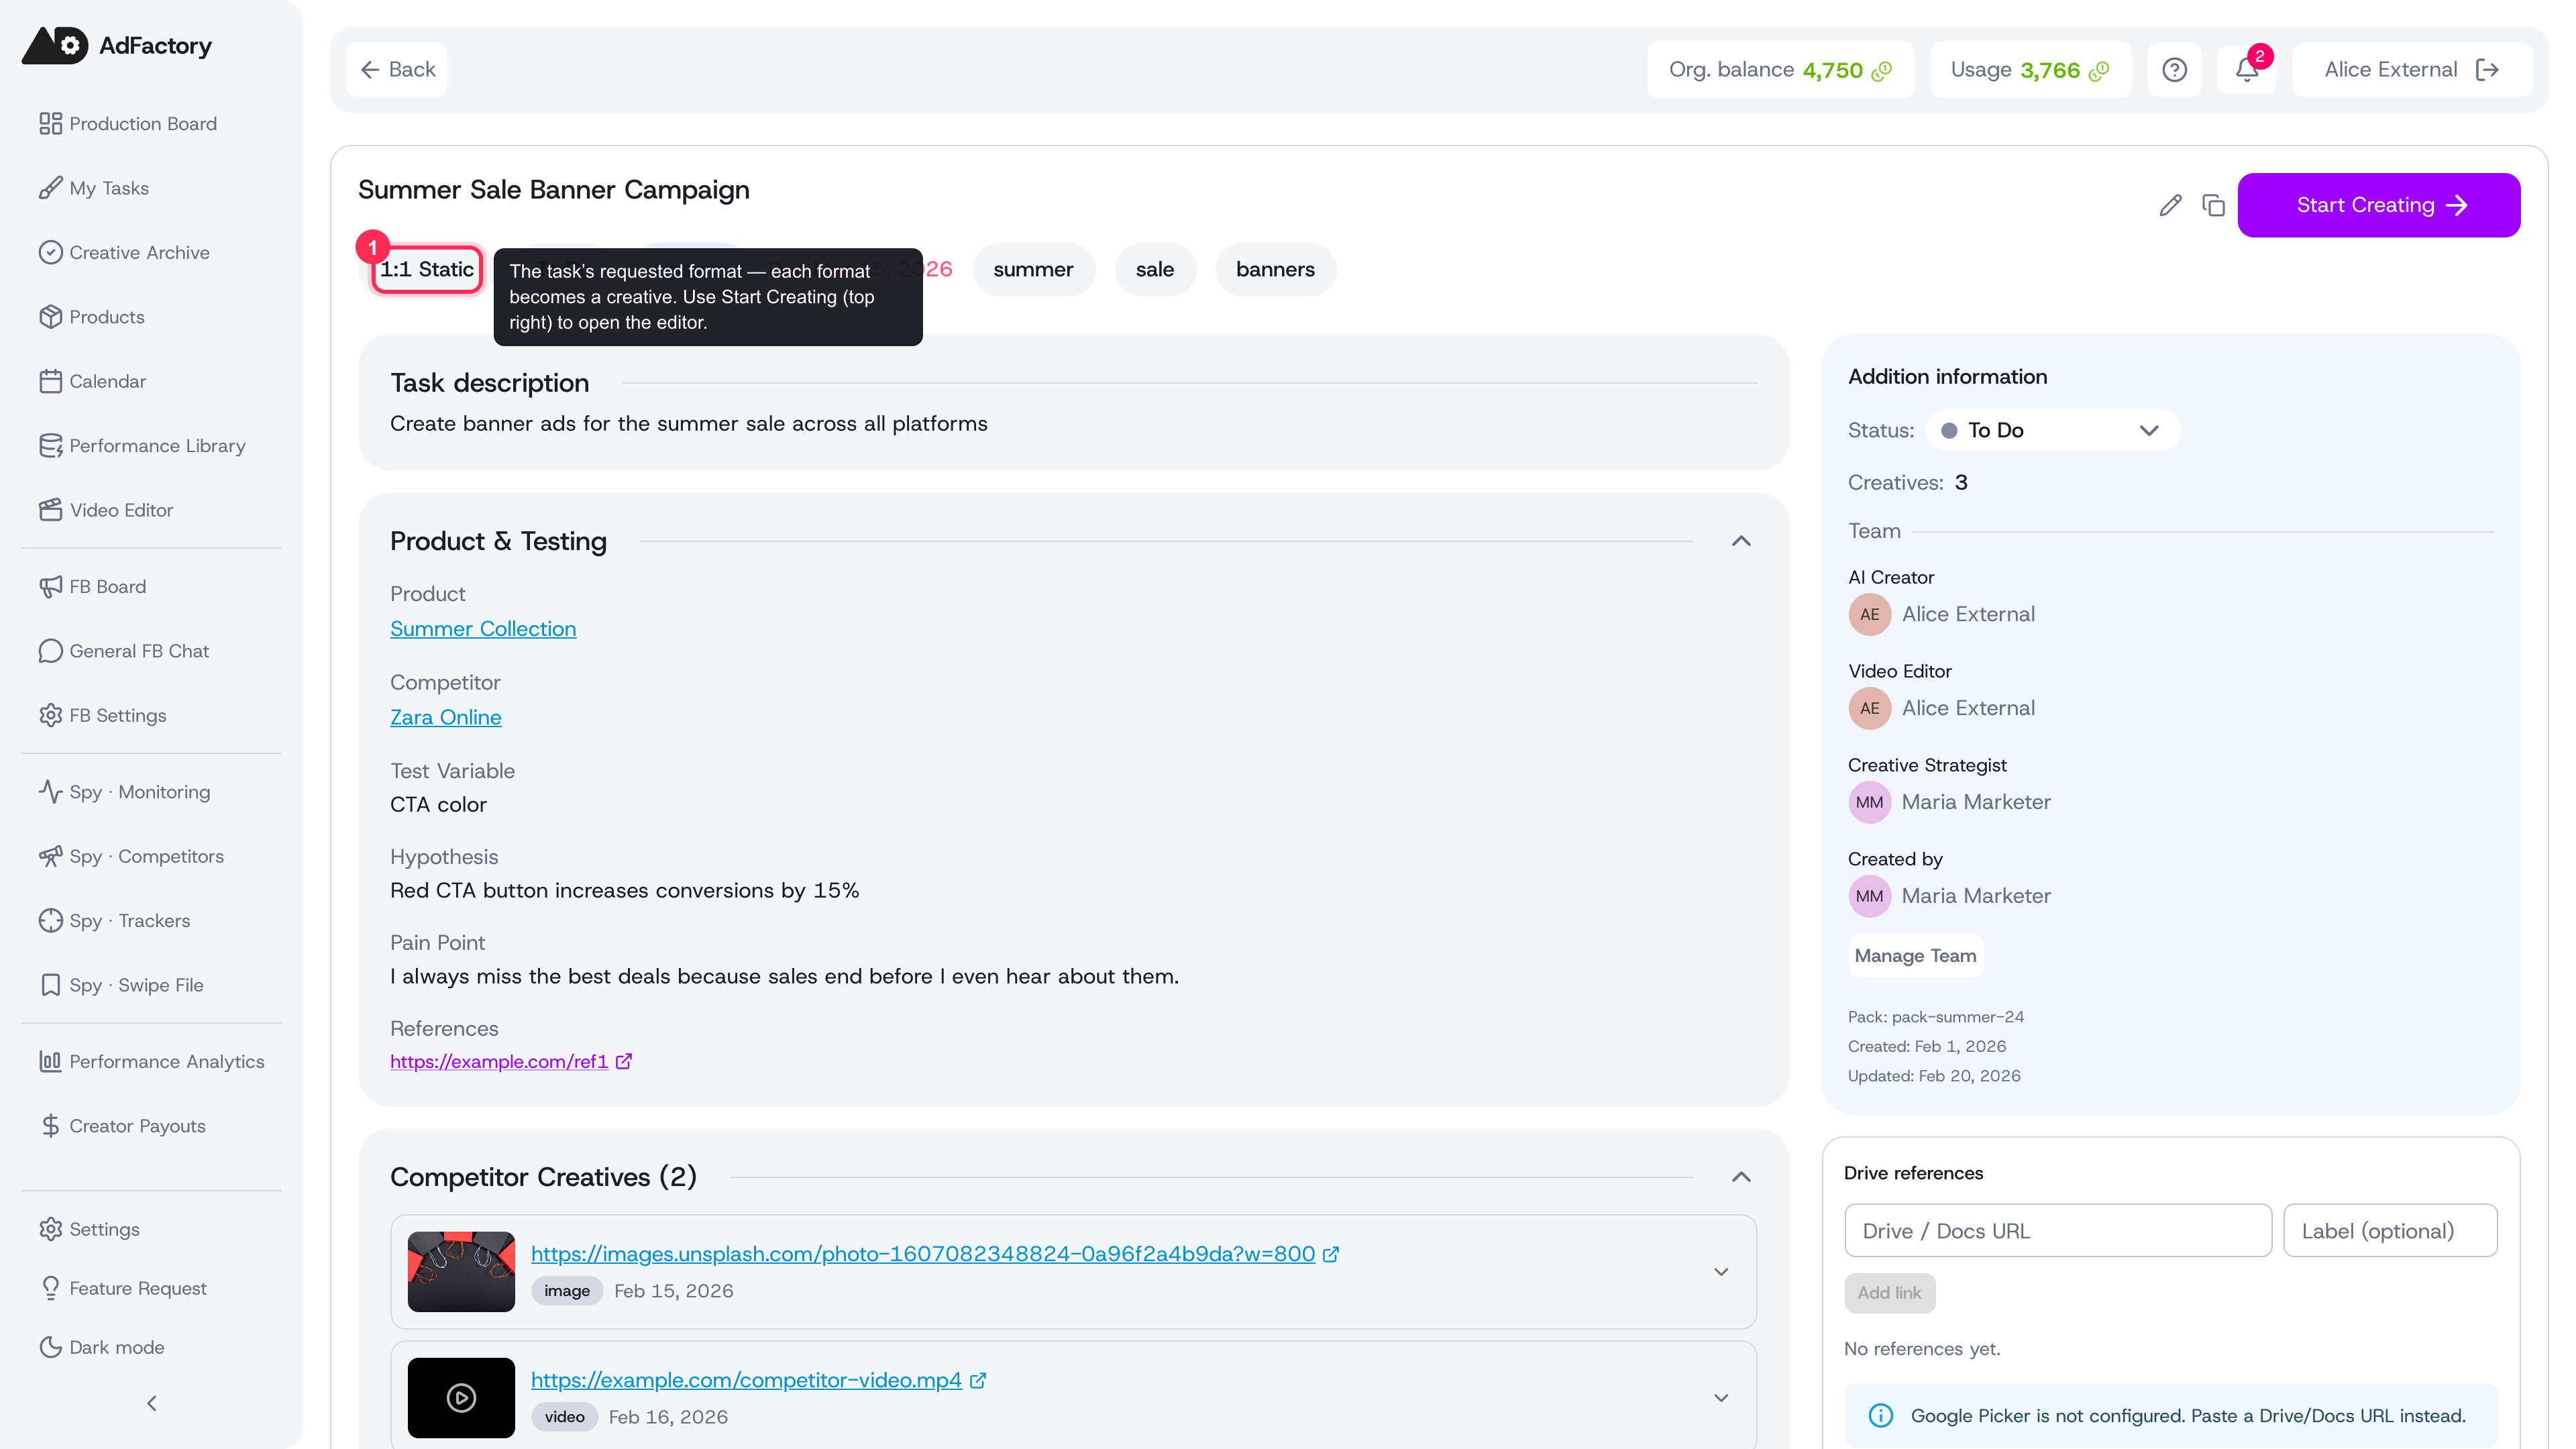Open the help question-mark icon
This screenshot has height=1449, width=2576.
(x=2174, y=69)
